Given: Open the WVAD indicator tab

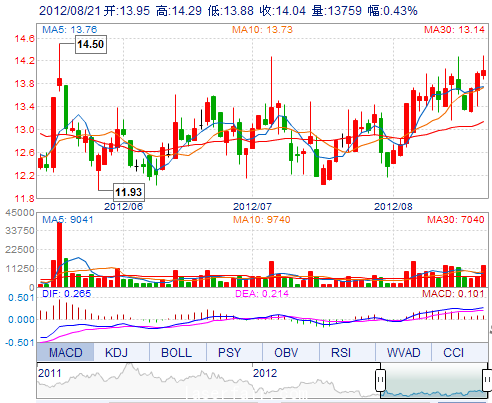Looking at the screenshot, I should coord(404,352).
